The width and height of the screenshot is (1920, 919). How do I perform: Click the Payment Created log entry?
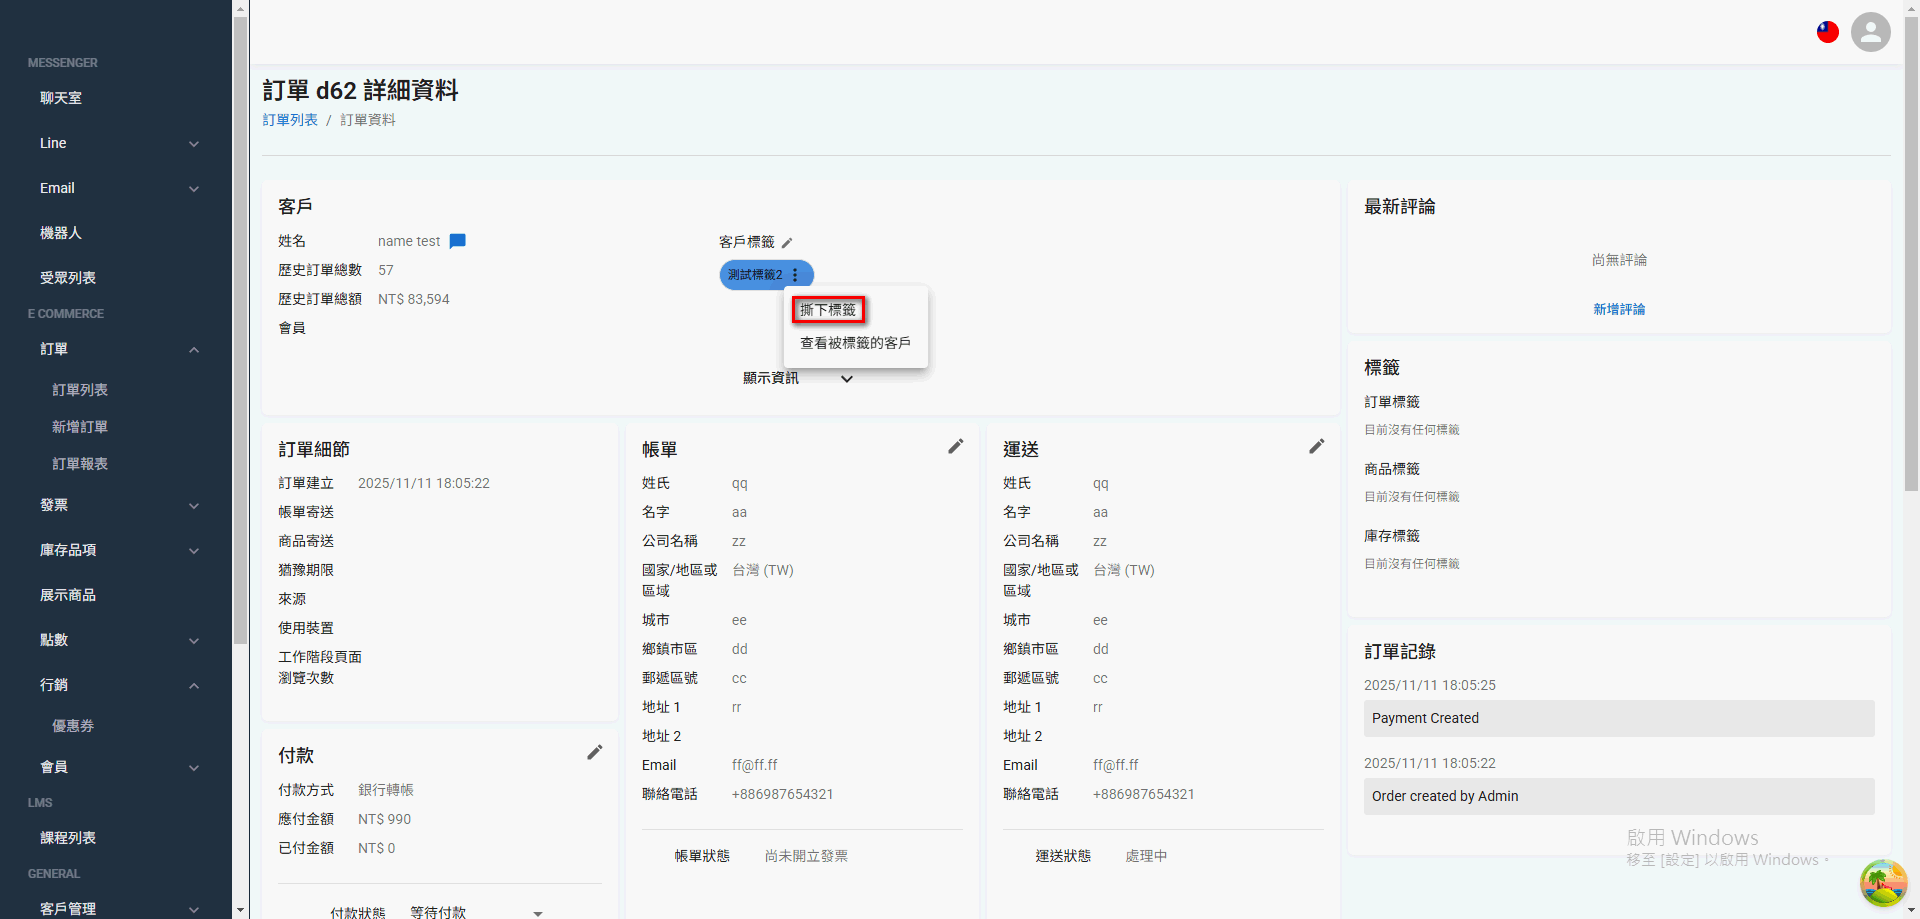pos(1619,718)
